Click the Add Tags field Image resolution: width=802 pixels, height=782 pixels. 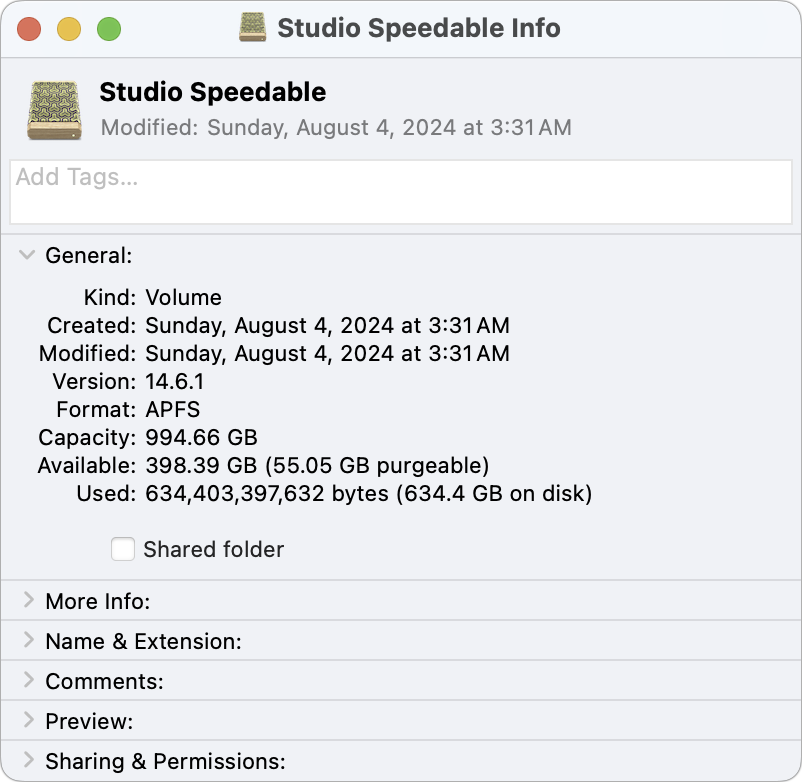400,191
